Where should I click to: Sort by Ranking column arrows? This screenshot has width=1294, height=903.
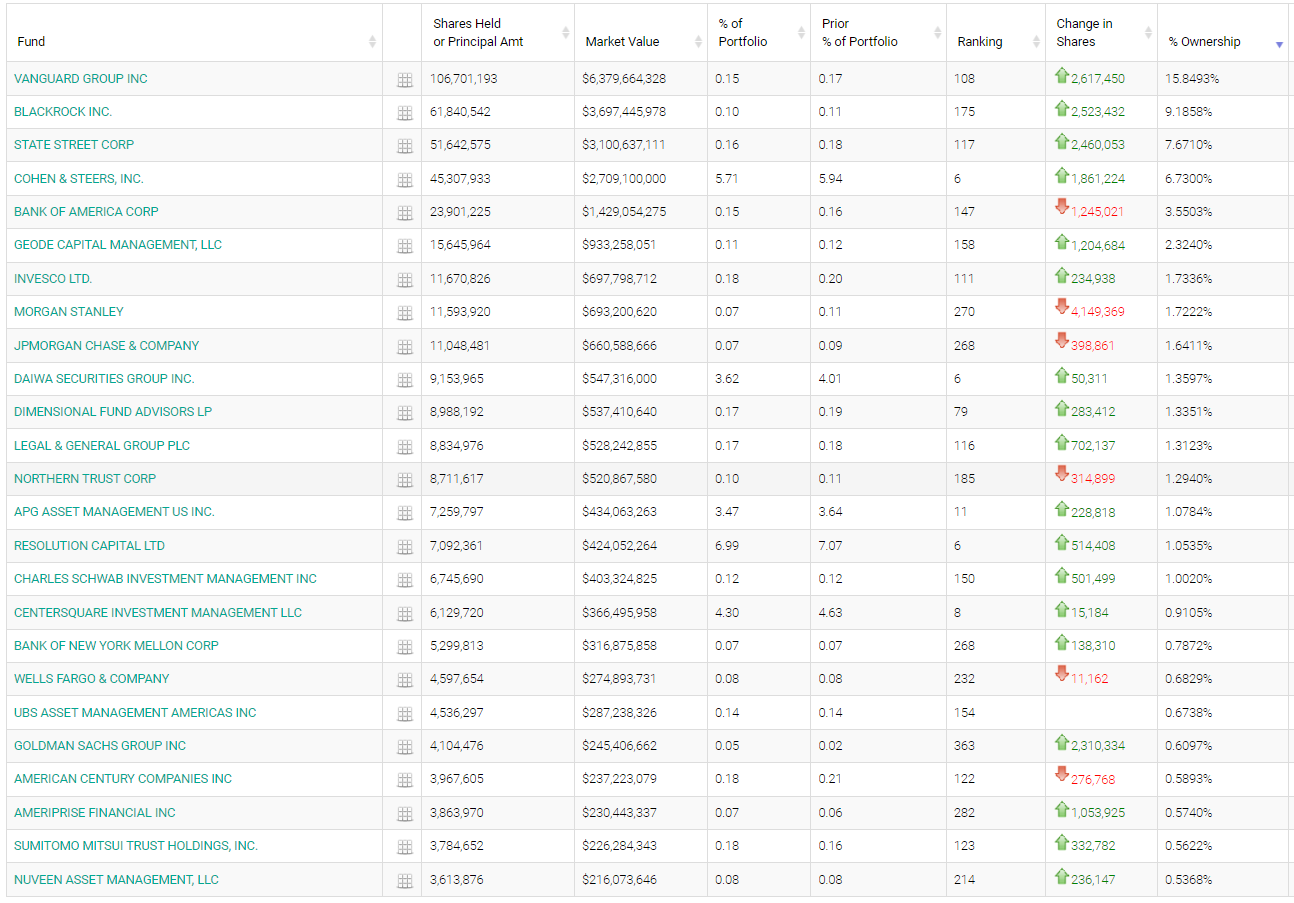pos(1036,42)
